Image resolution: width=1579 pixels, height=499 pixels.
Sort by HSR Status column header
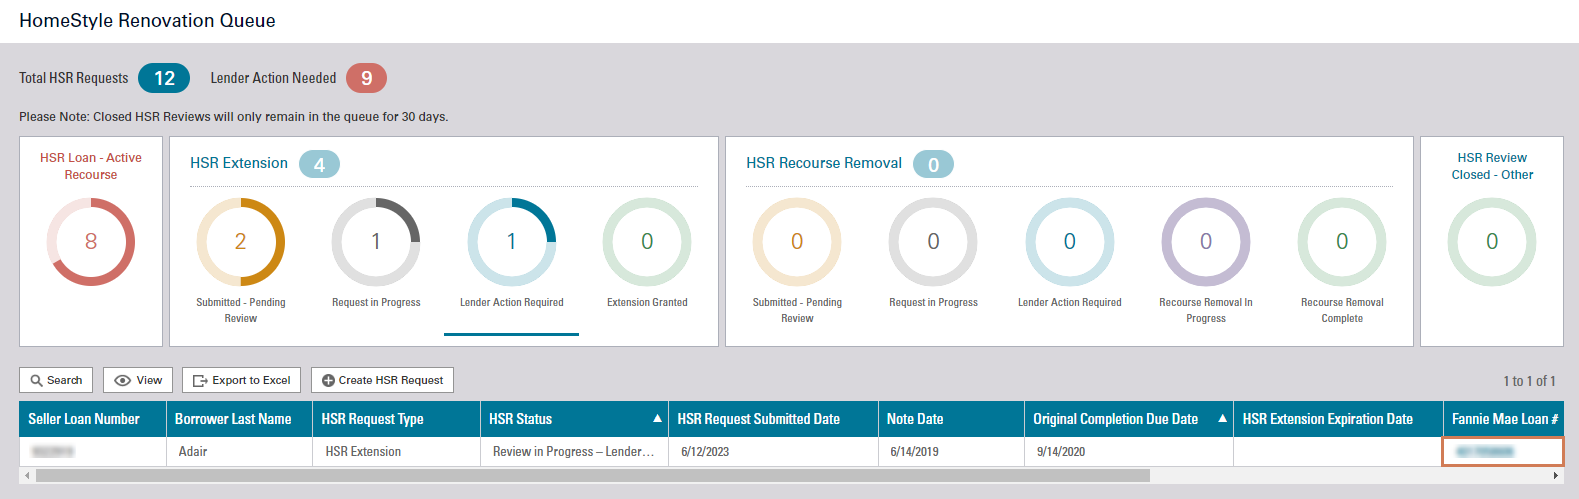tap(574, 419)
